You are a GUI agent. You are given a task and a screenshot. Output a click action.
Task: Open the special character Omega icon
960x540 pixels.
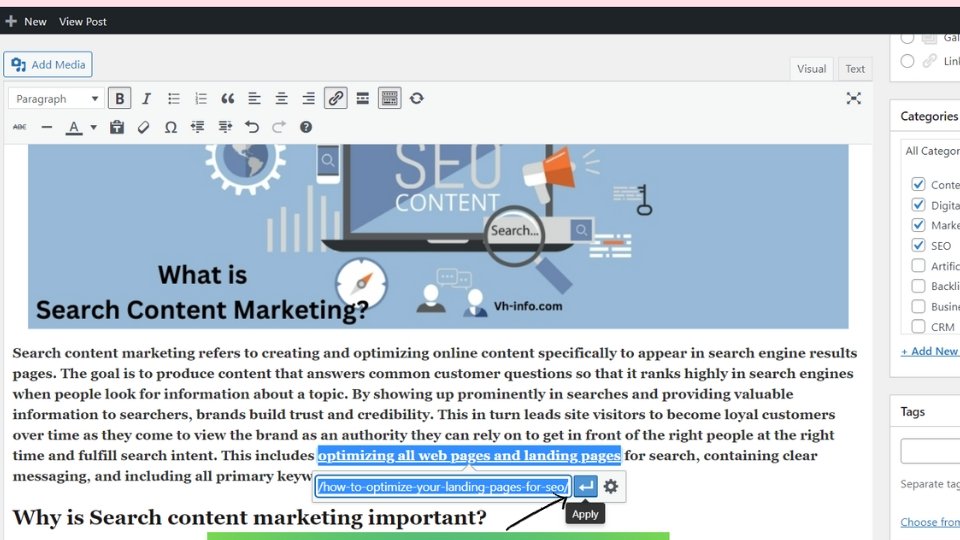[x=171, y=127]
